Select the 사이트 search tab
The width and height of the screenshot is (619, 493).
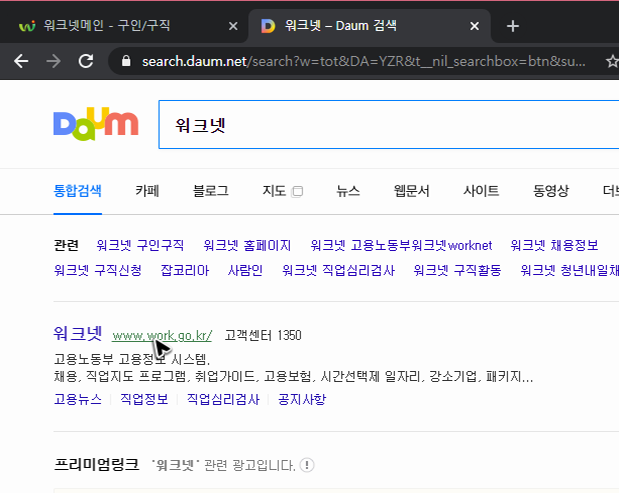[481, 191]
